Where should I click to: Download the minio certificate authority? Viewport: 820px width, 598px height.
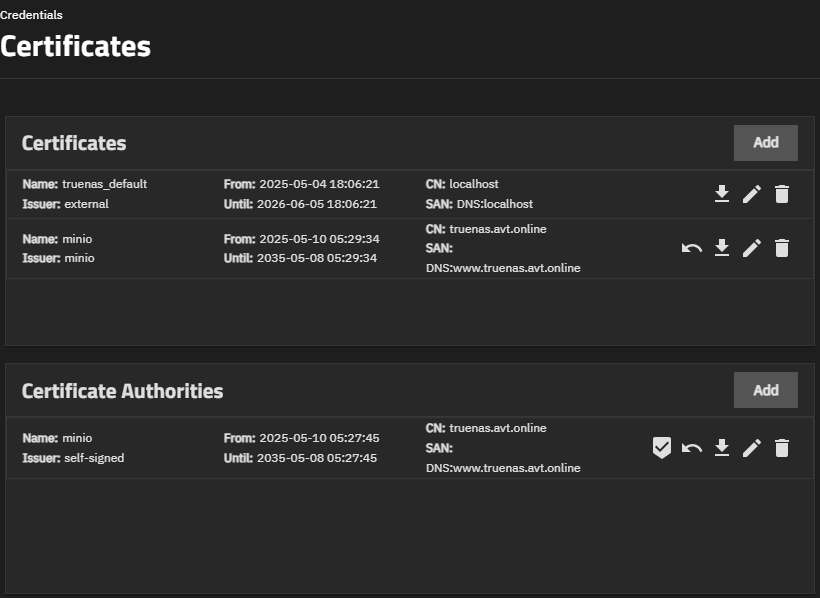pyautogui.click(x=722, y=448)
